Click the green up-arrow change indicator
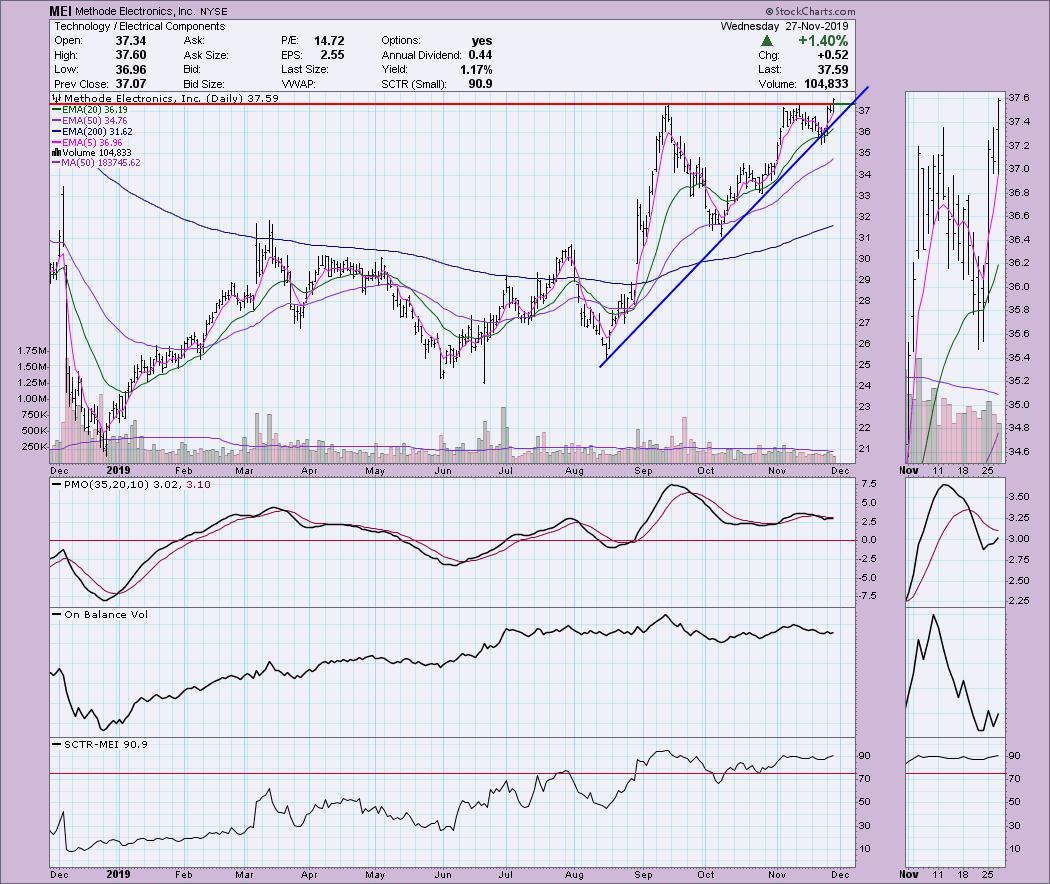This screenshot has height=884, width=1050. pyautogui.click(x=767, y=41)
